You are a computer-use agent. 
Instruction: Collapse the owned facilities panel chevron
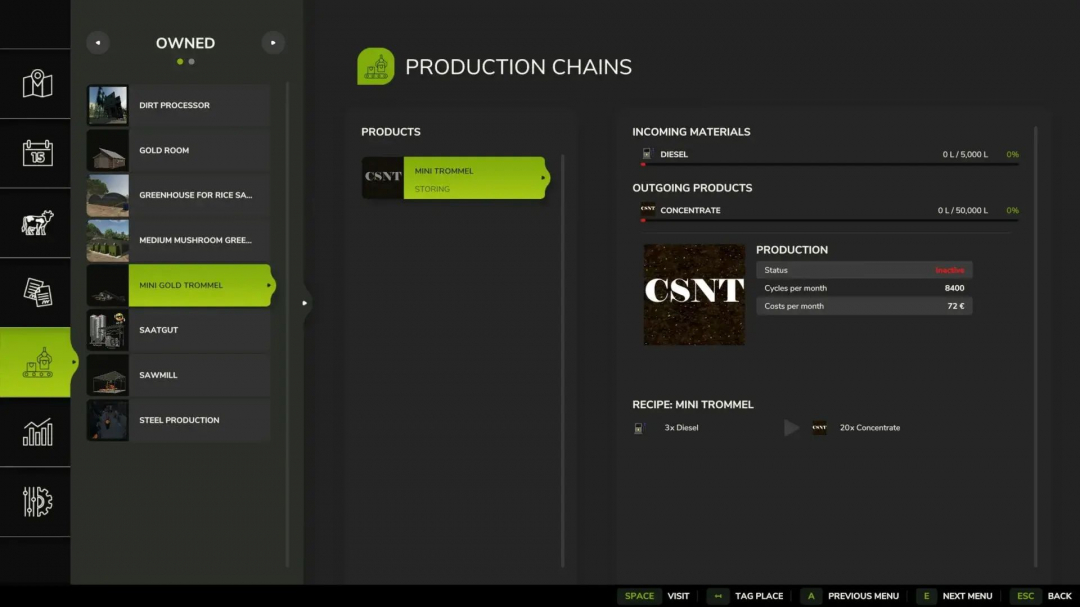(305, 302)
